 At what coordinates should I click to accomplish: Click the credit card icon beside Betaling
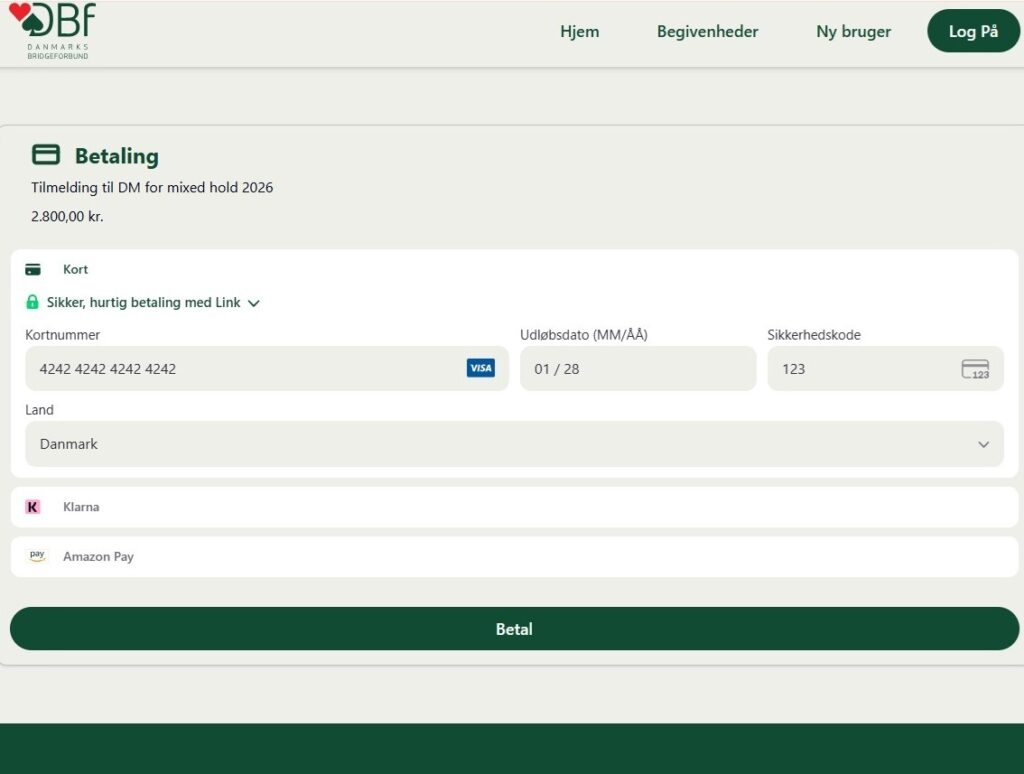click(46, 154)
